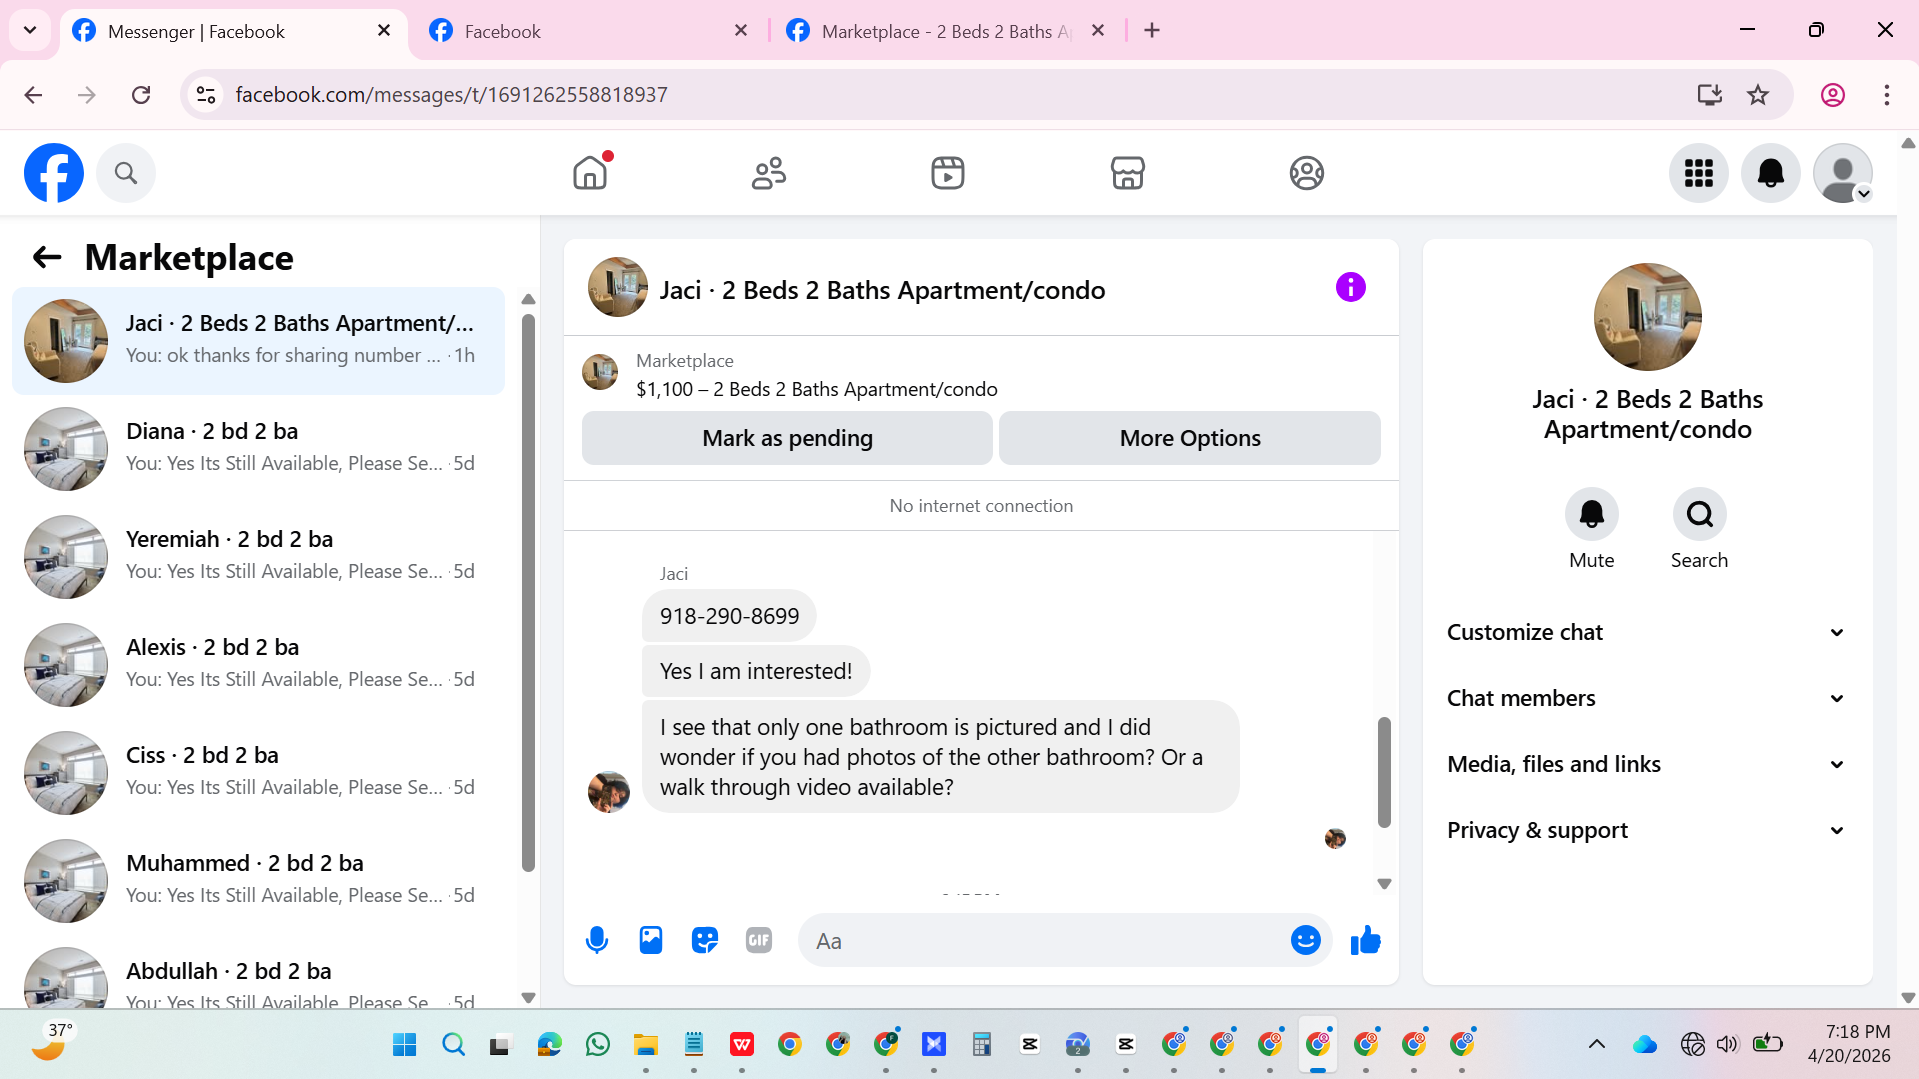The image size is (1919, 1079).
Task: Attach a photo using the image icon
Action: click(651, 941)
